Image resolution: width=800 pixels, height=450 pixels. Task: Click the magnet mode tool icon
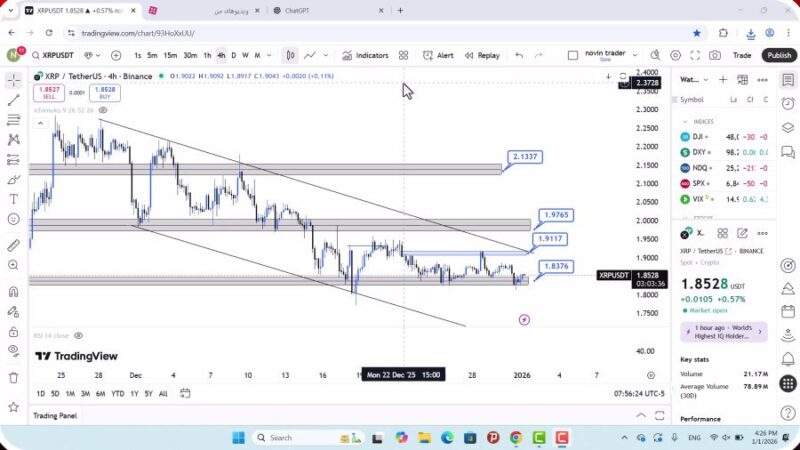pos(14,292)
